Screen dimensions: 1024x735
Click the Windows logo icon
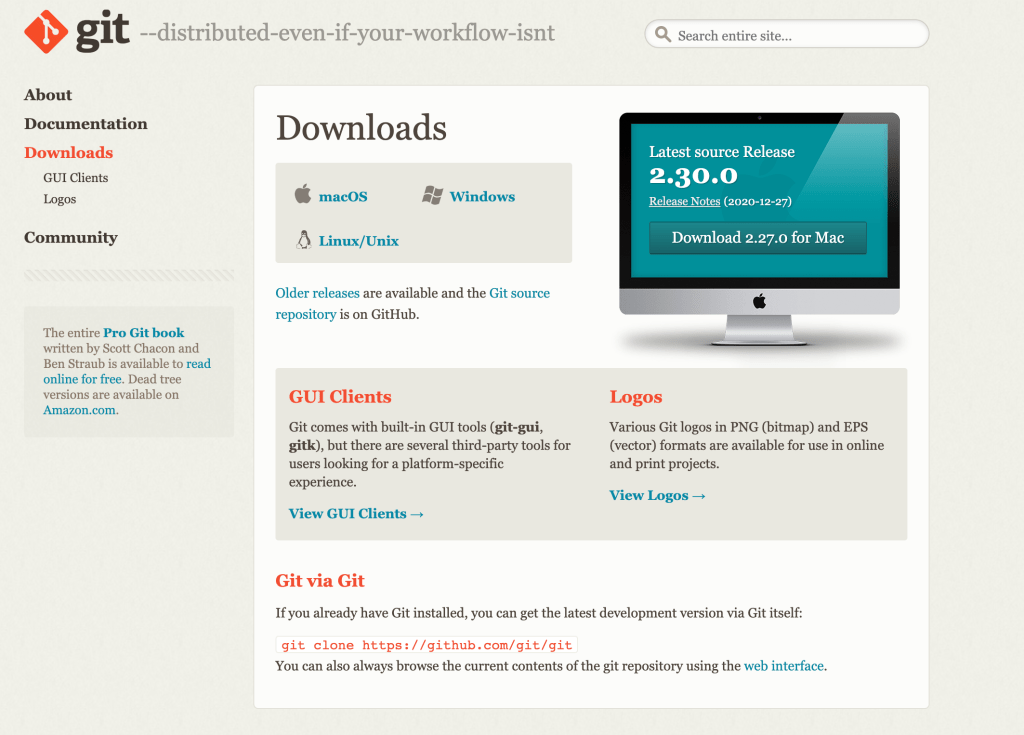coord(432,195)
